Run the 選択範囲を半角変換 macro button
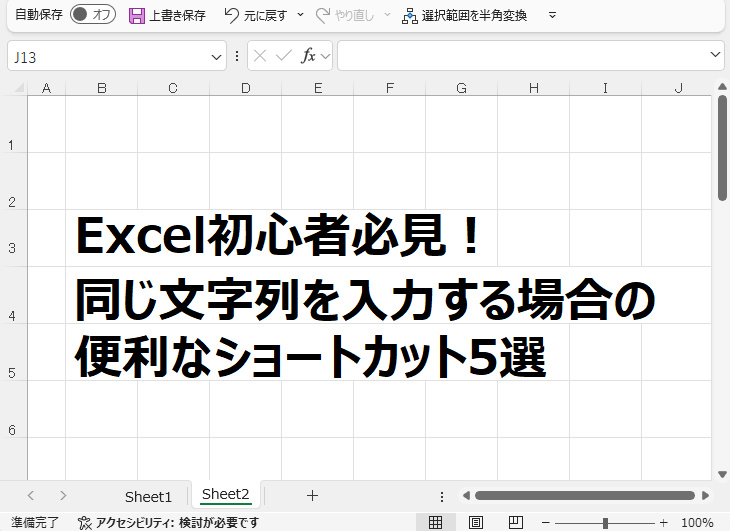Viewport: 730px width, 531px height. click(x=464, y=16)
